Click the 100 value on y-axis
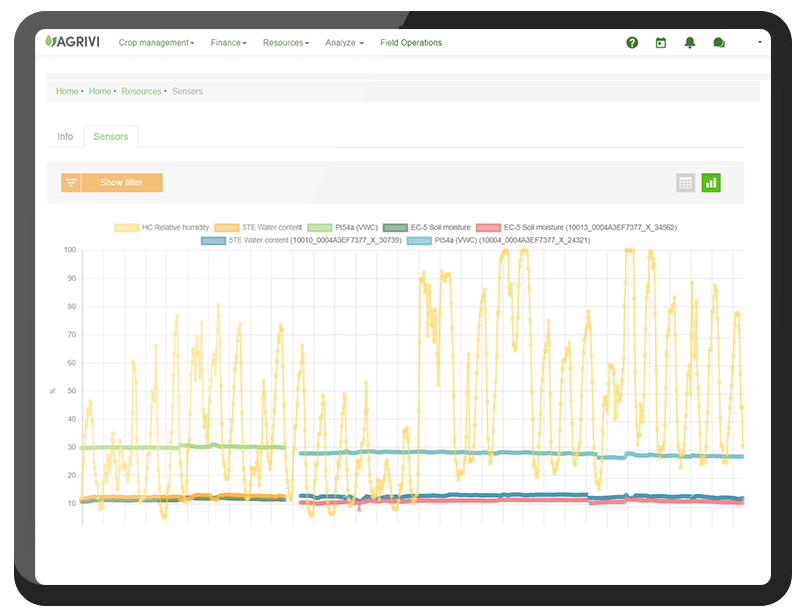803x614 pixels. [x=70, y=250]
